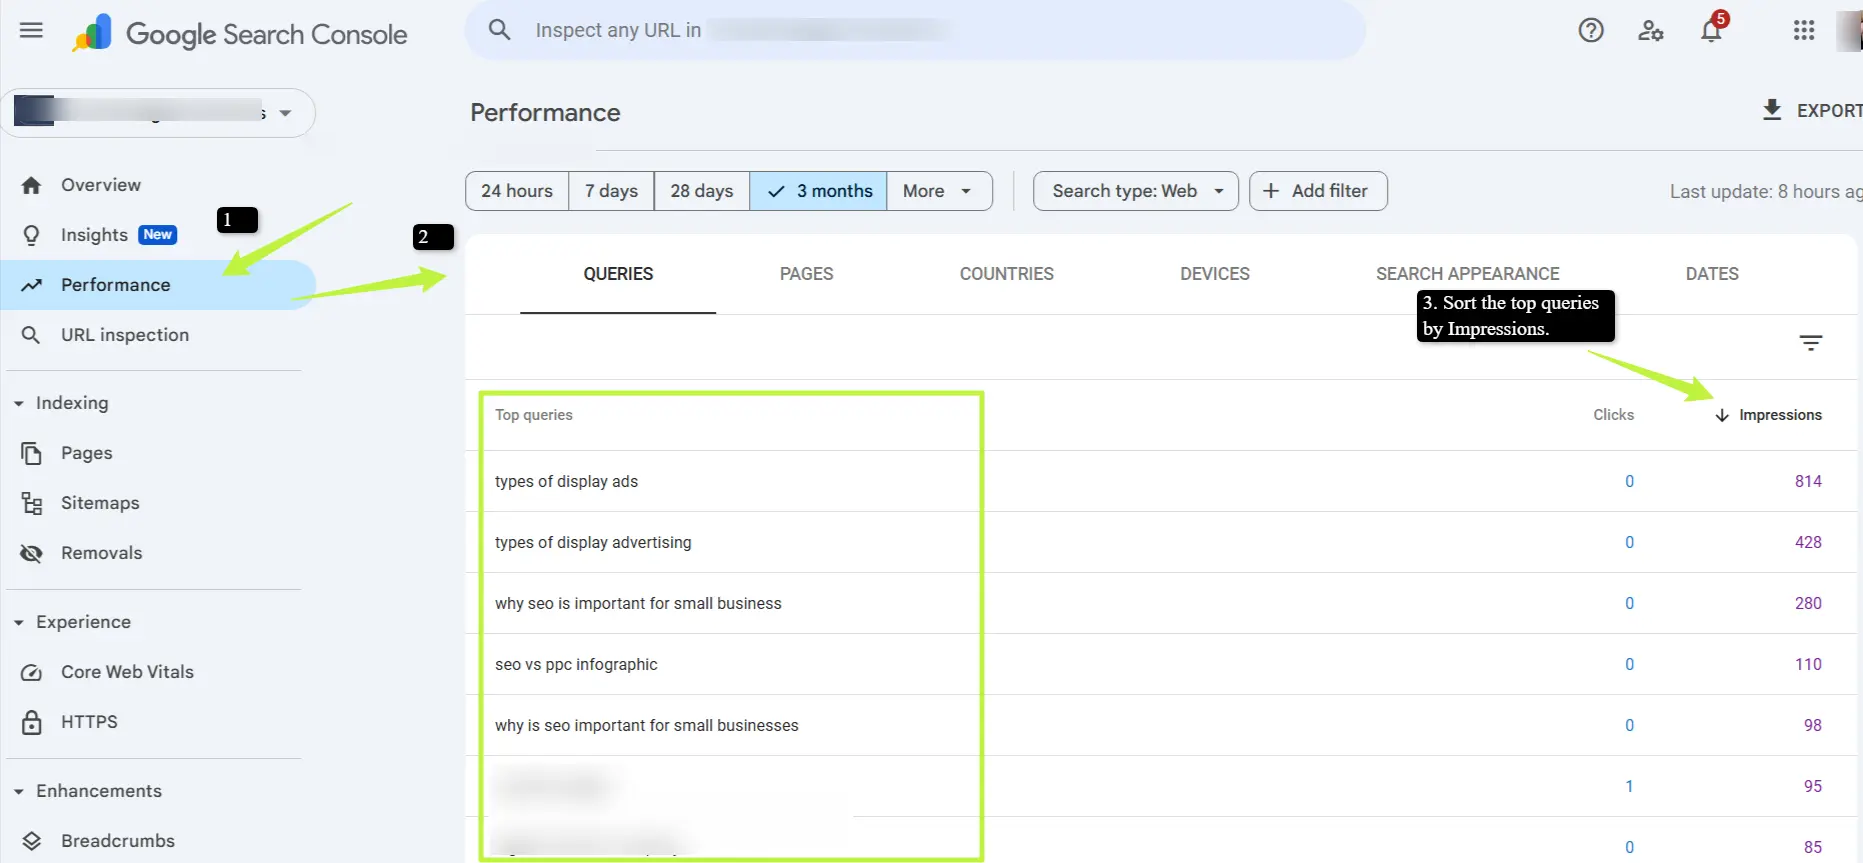
Task: Select the 24 hours date range
Action: [x=517, y=191]
